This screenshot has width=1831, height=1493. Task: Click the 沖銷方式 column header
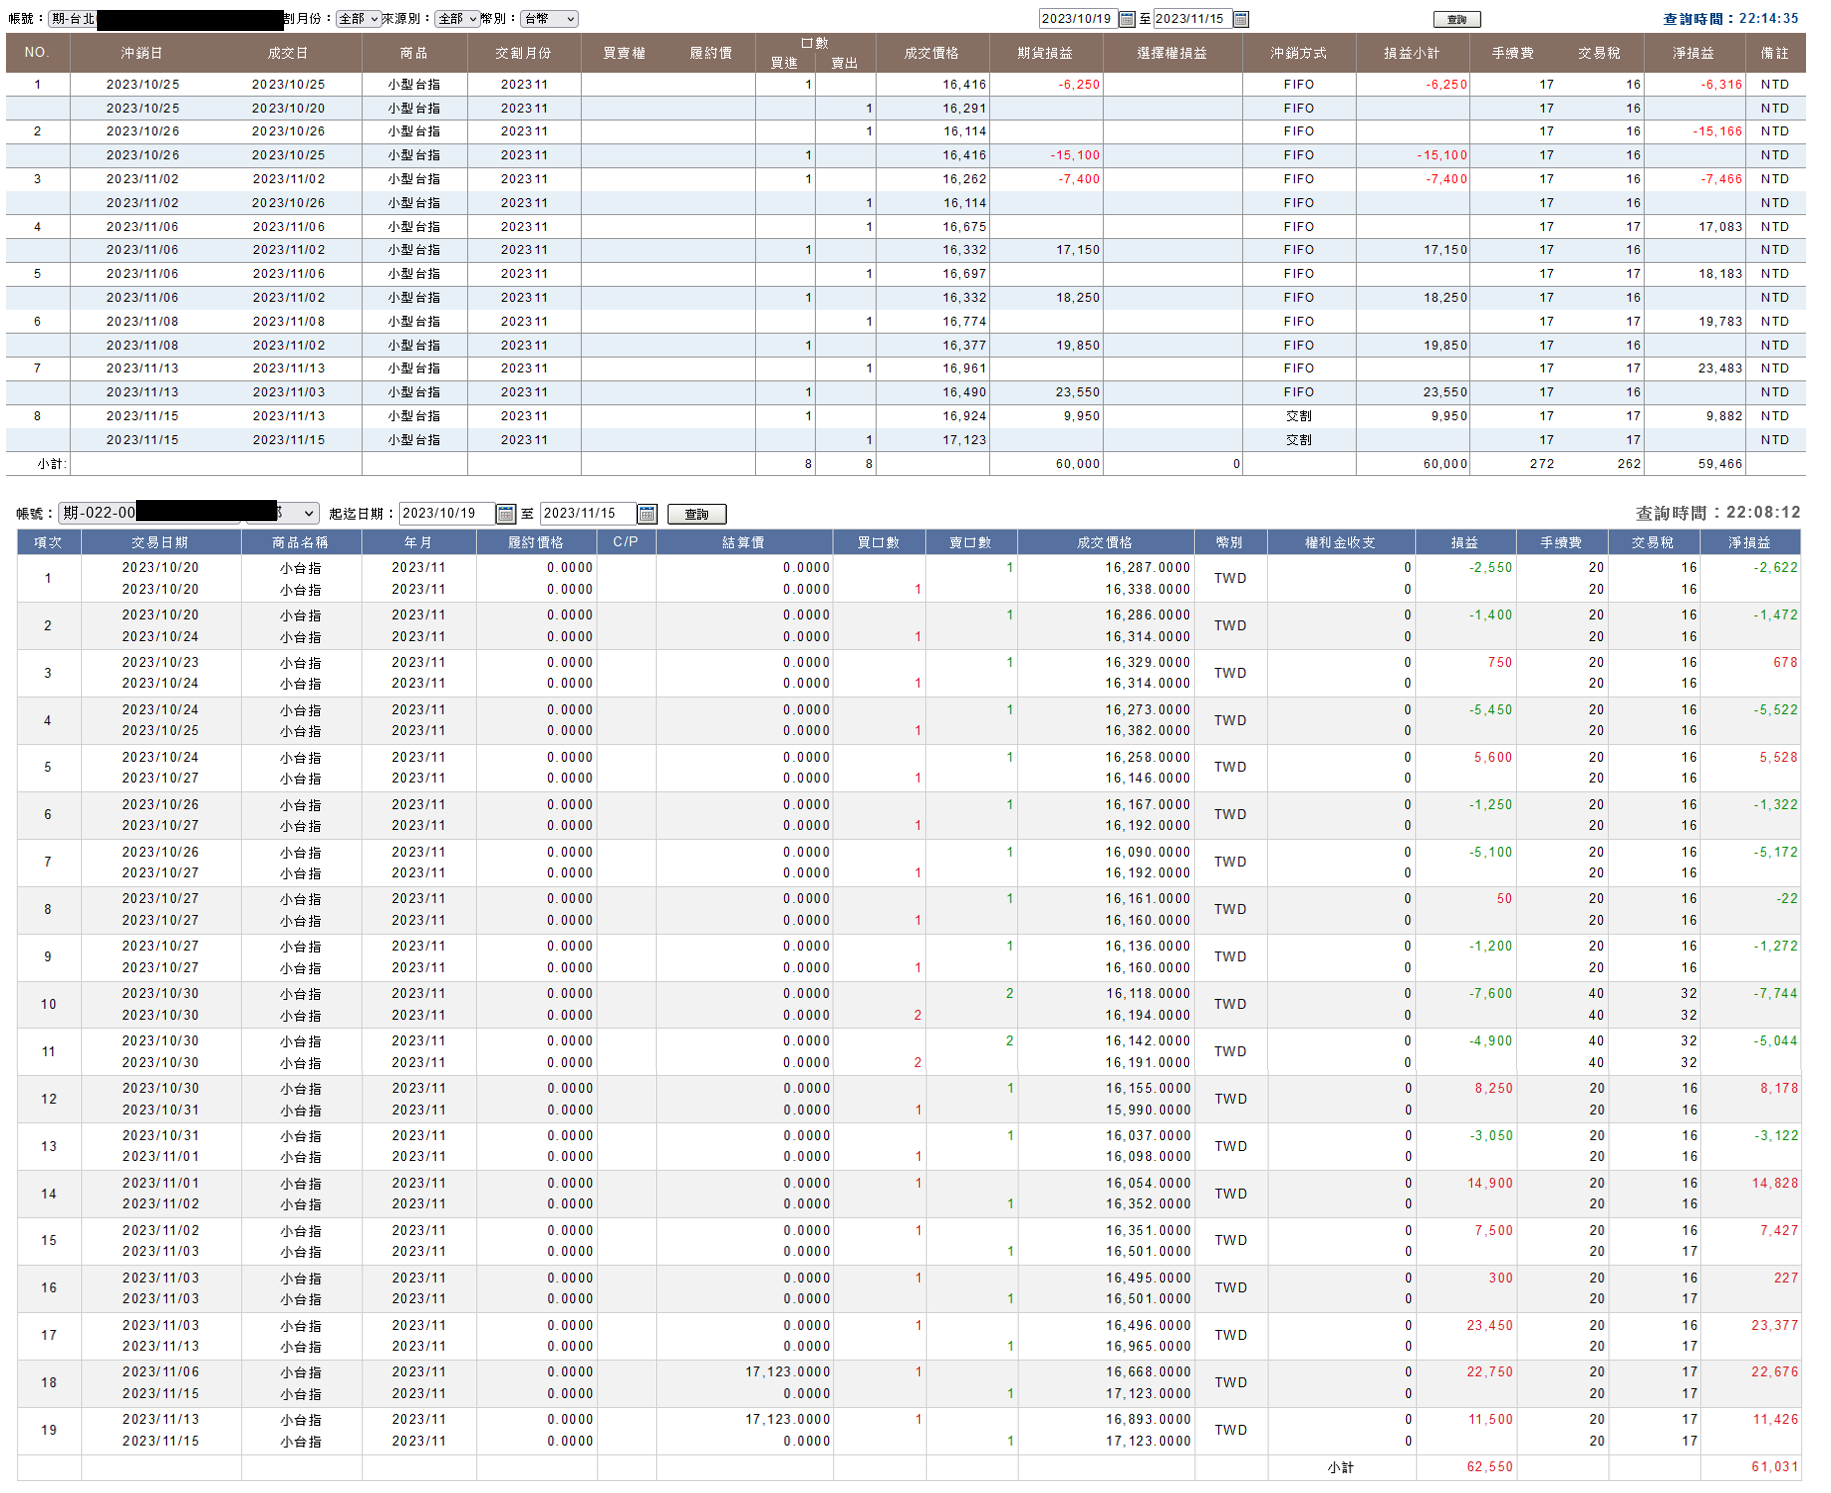point(1299,53)
